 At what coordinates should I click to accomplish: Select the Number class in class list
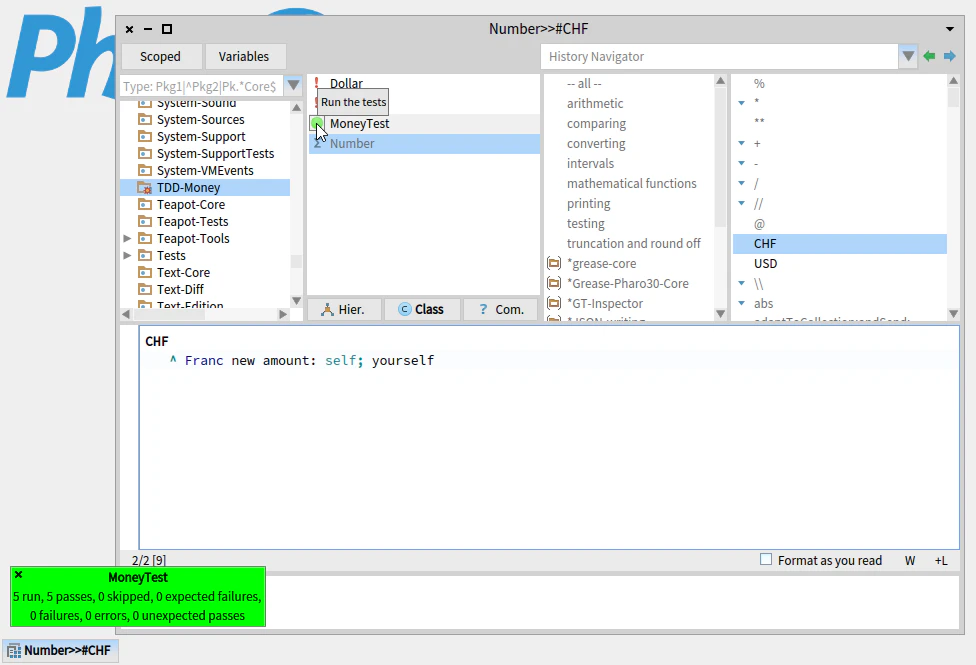[x=425, y=143]
